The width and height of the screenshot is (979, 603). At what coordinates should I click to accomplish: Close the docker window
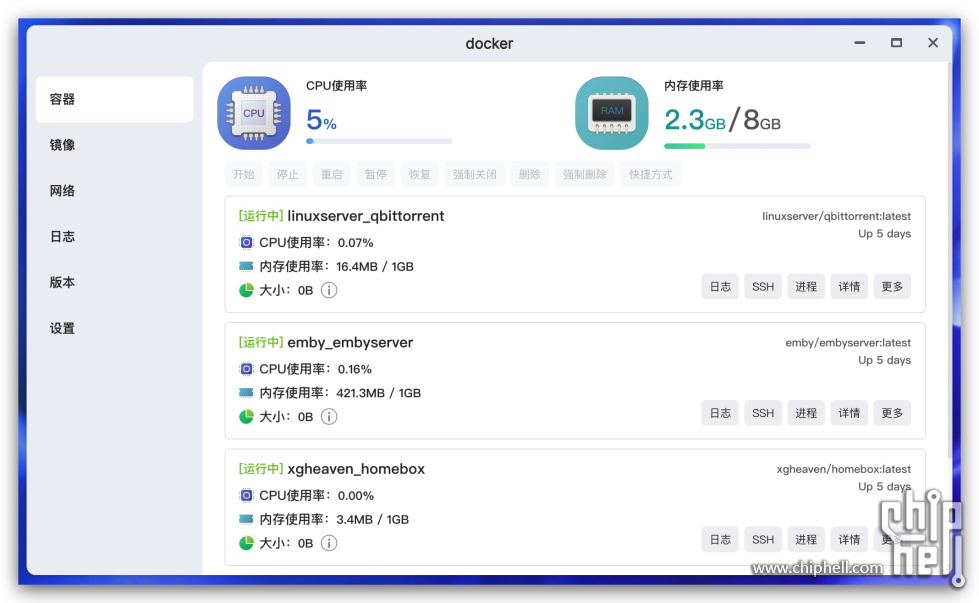[933, 43]
